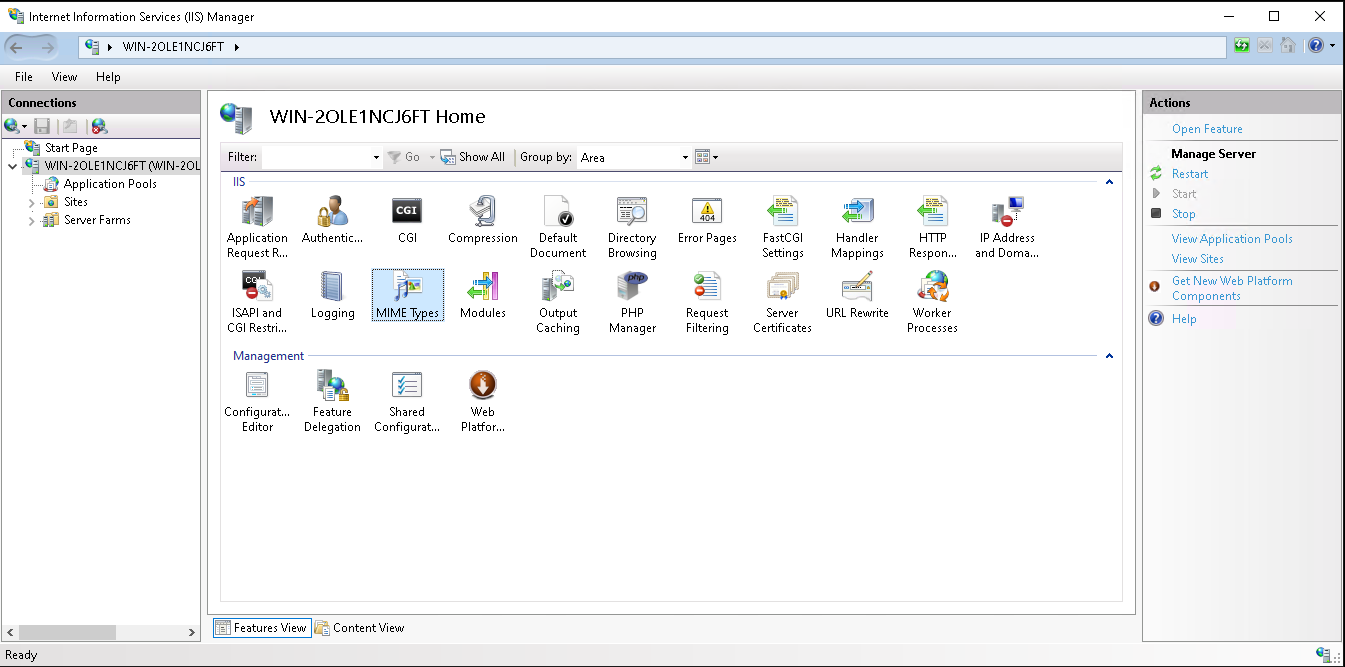Image resolution: width=1345 pixels, height=667 pixels.
Task: Click the Refresh page icon near address bar
Action: (1241, 46)
